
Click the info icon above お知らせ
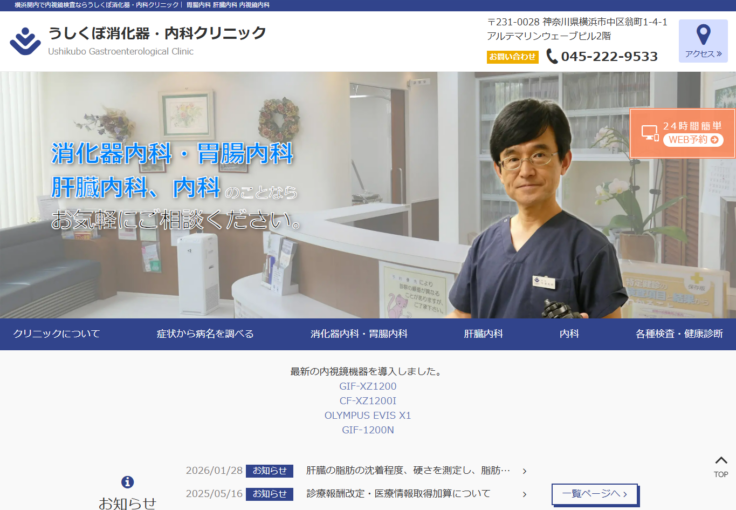pos(127,482)
